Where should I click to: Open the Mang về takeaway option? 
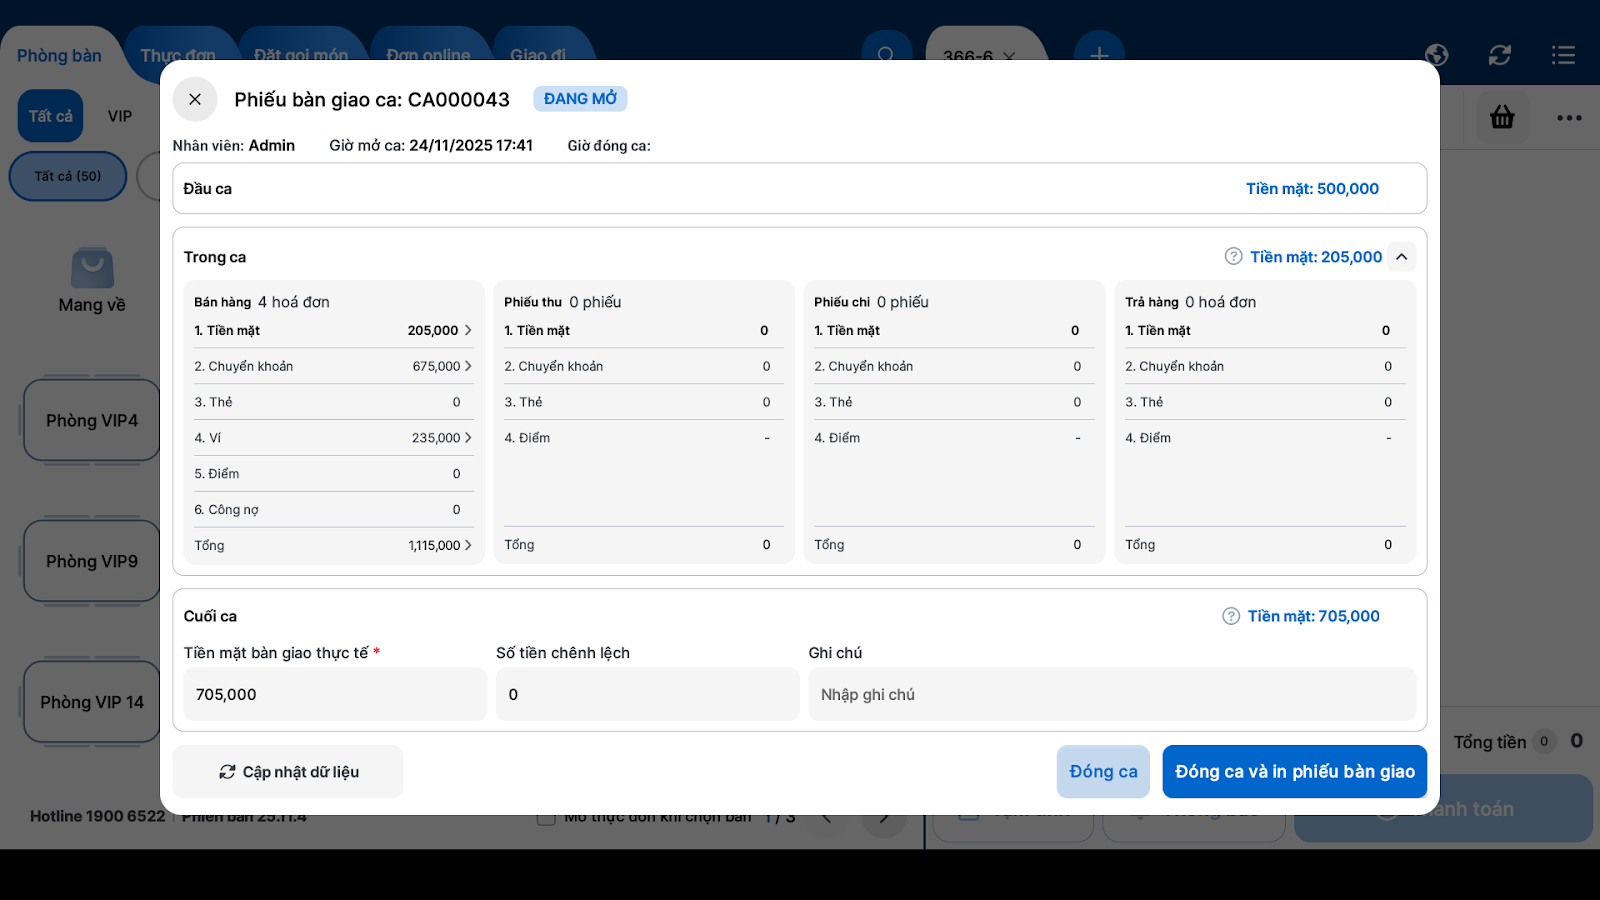(x=92, y=281)
